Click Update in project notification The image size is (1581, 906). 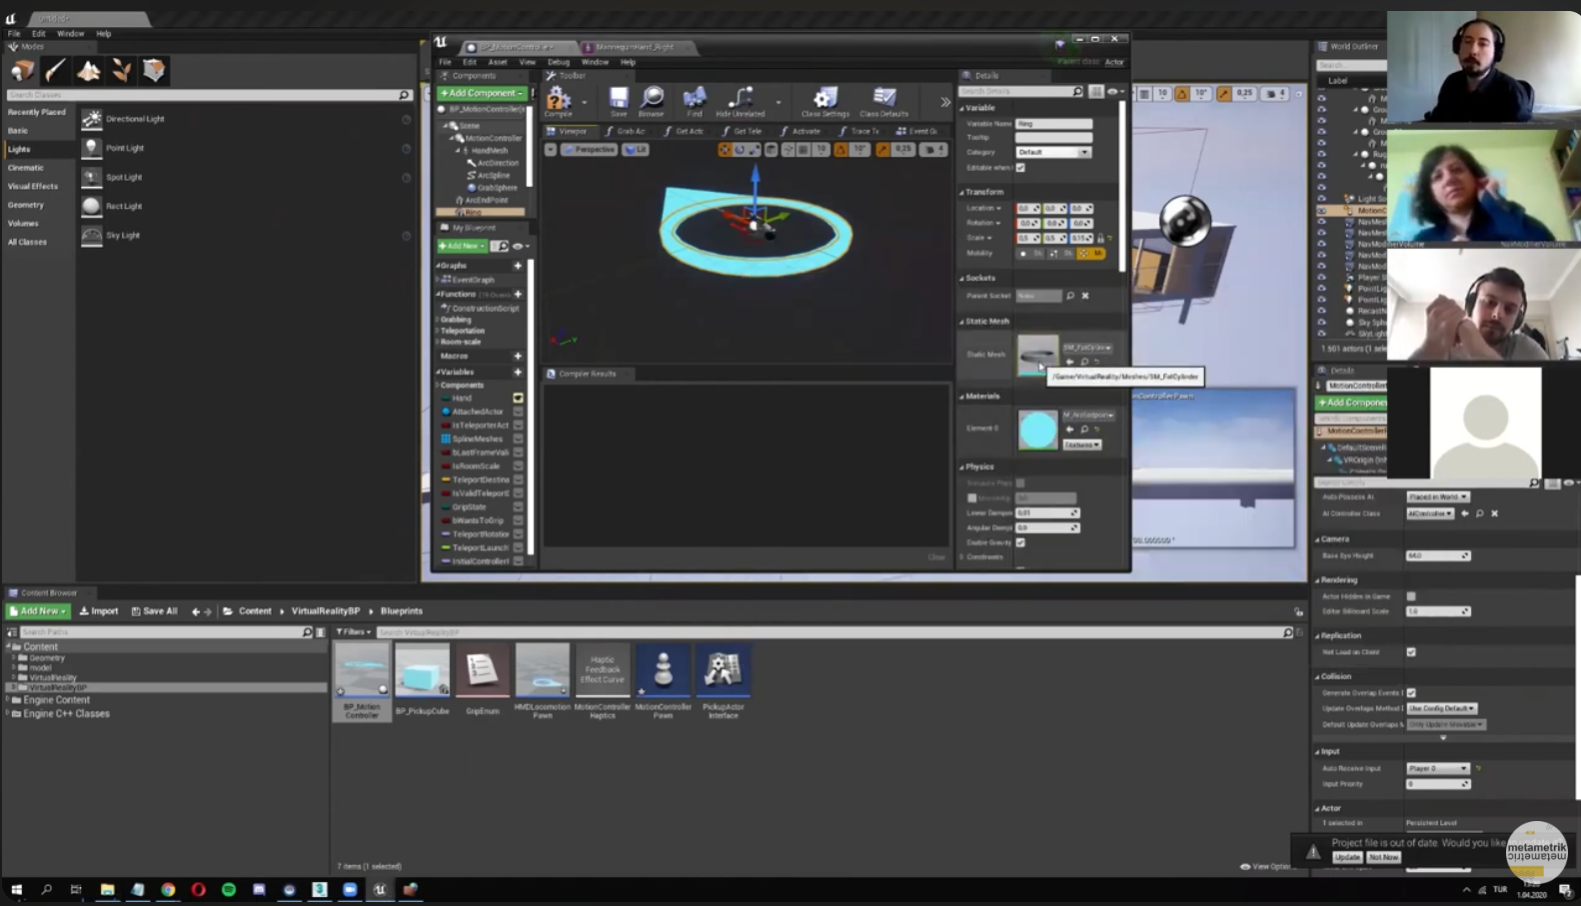[x=1347, y=857]
